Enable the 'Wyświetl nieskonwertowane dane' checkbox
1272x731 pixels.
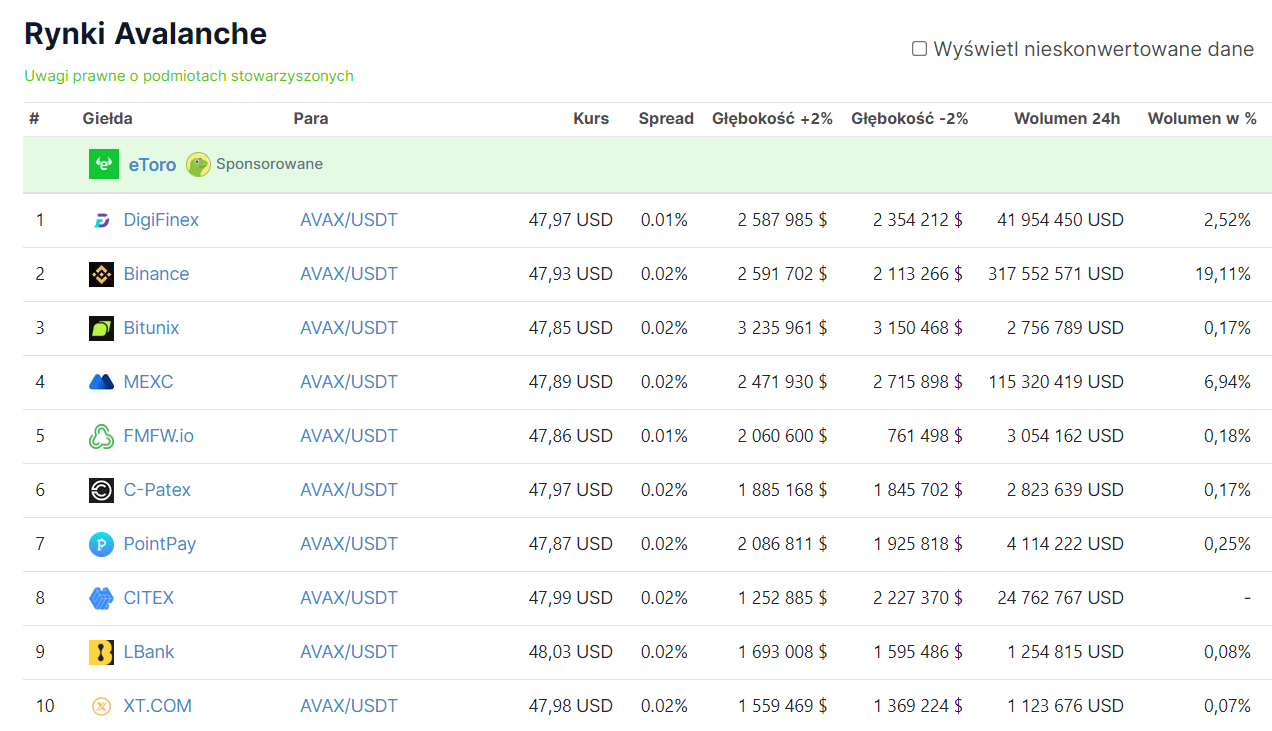(x=919, y=49)
